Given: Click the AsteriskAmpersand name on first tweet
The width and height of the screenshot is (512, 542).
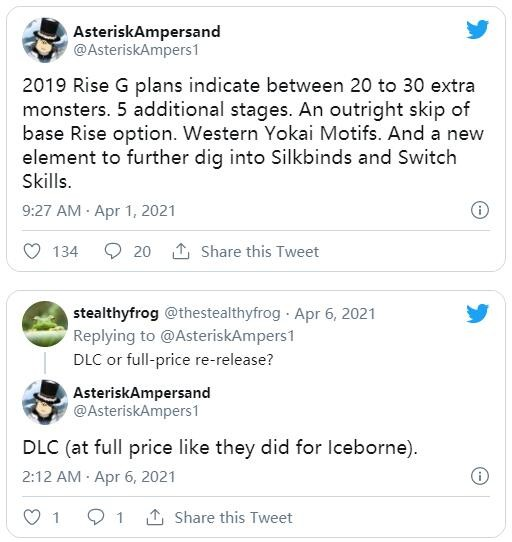Looking at the screenshot, I should click(x=147, y=32).
